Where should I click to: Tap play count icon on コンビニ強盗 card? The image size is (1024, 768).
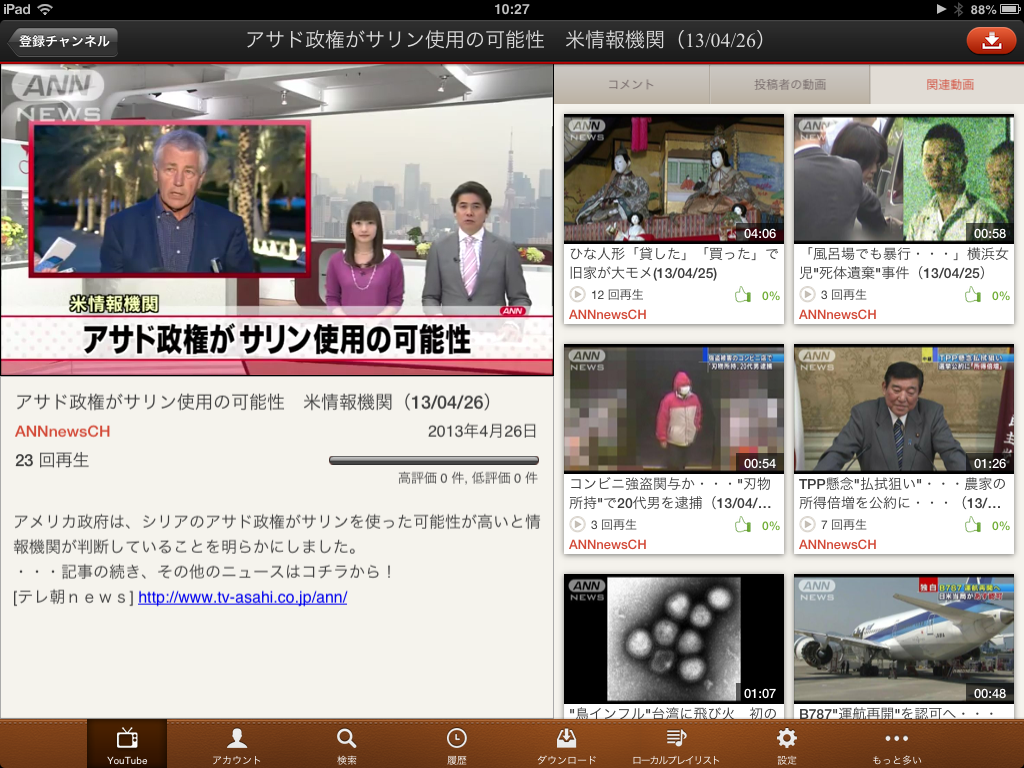tap(577, 524)
